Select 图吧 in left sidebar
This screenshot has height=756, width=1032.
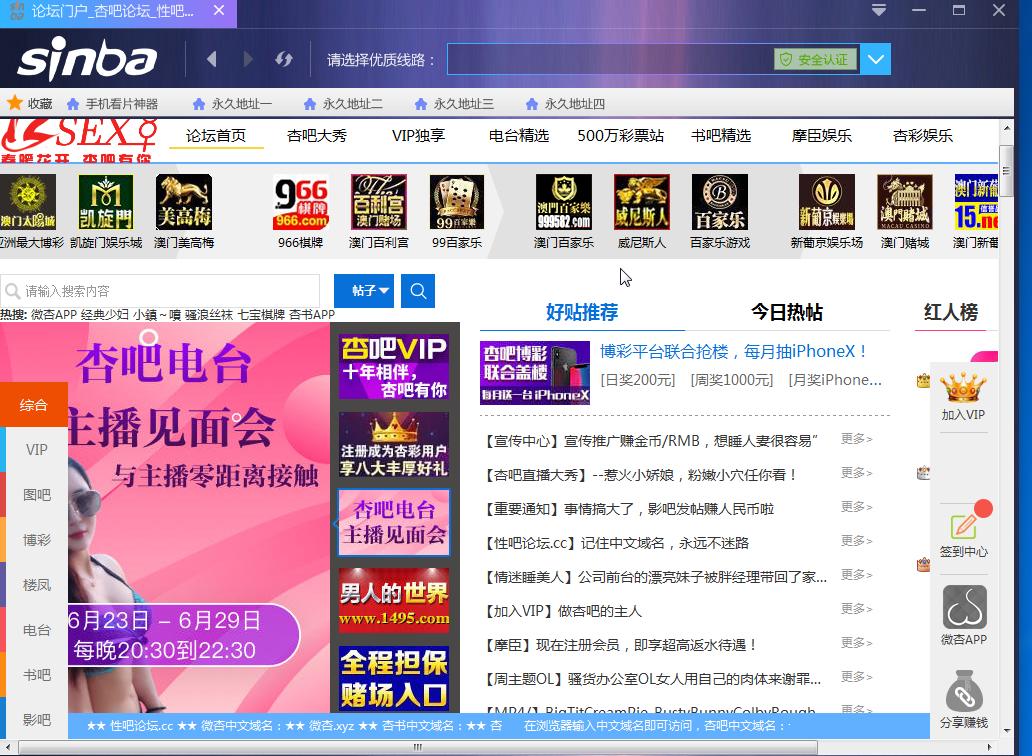pyautogui.click(x=36, y=495)
